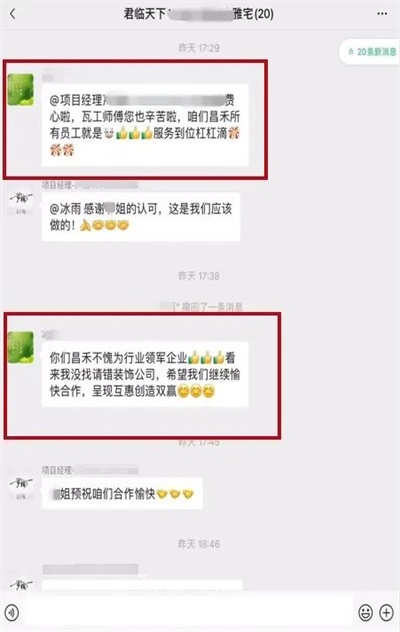Tap the green avatar on the first message
The width and height of the screenshot is (400, 632).
tap(21, 89)
